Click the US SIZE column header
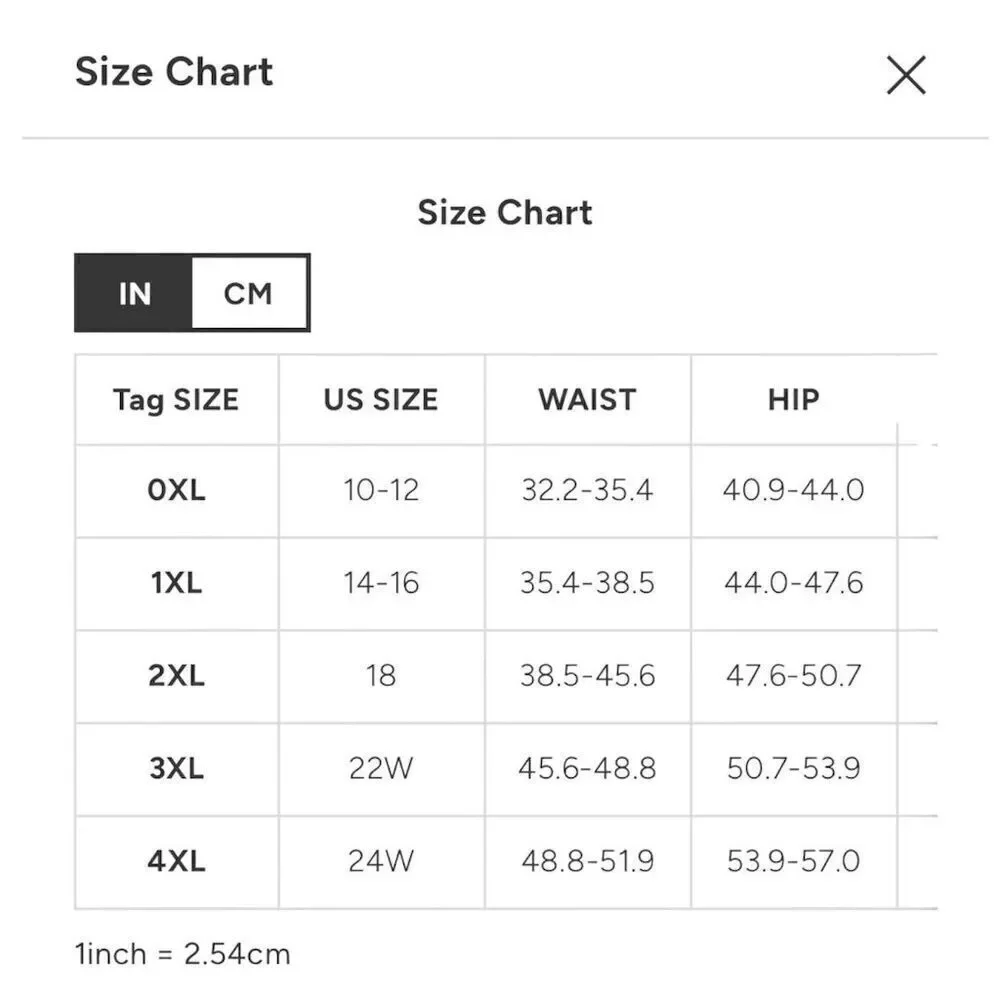 [x=381, y=400]
